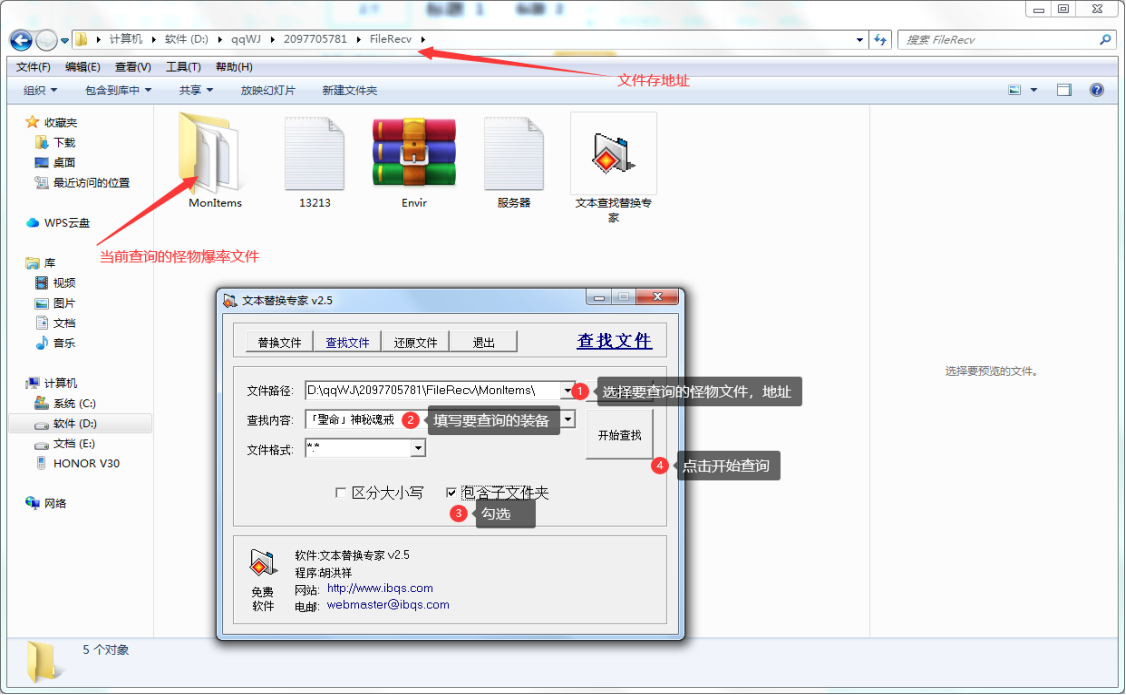
Task: Click the Explorer back arrow button
Action: [20, 40]
